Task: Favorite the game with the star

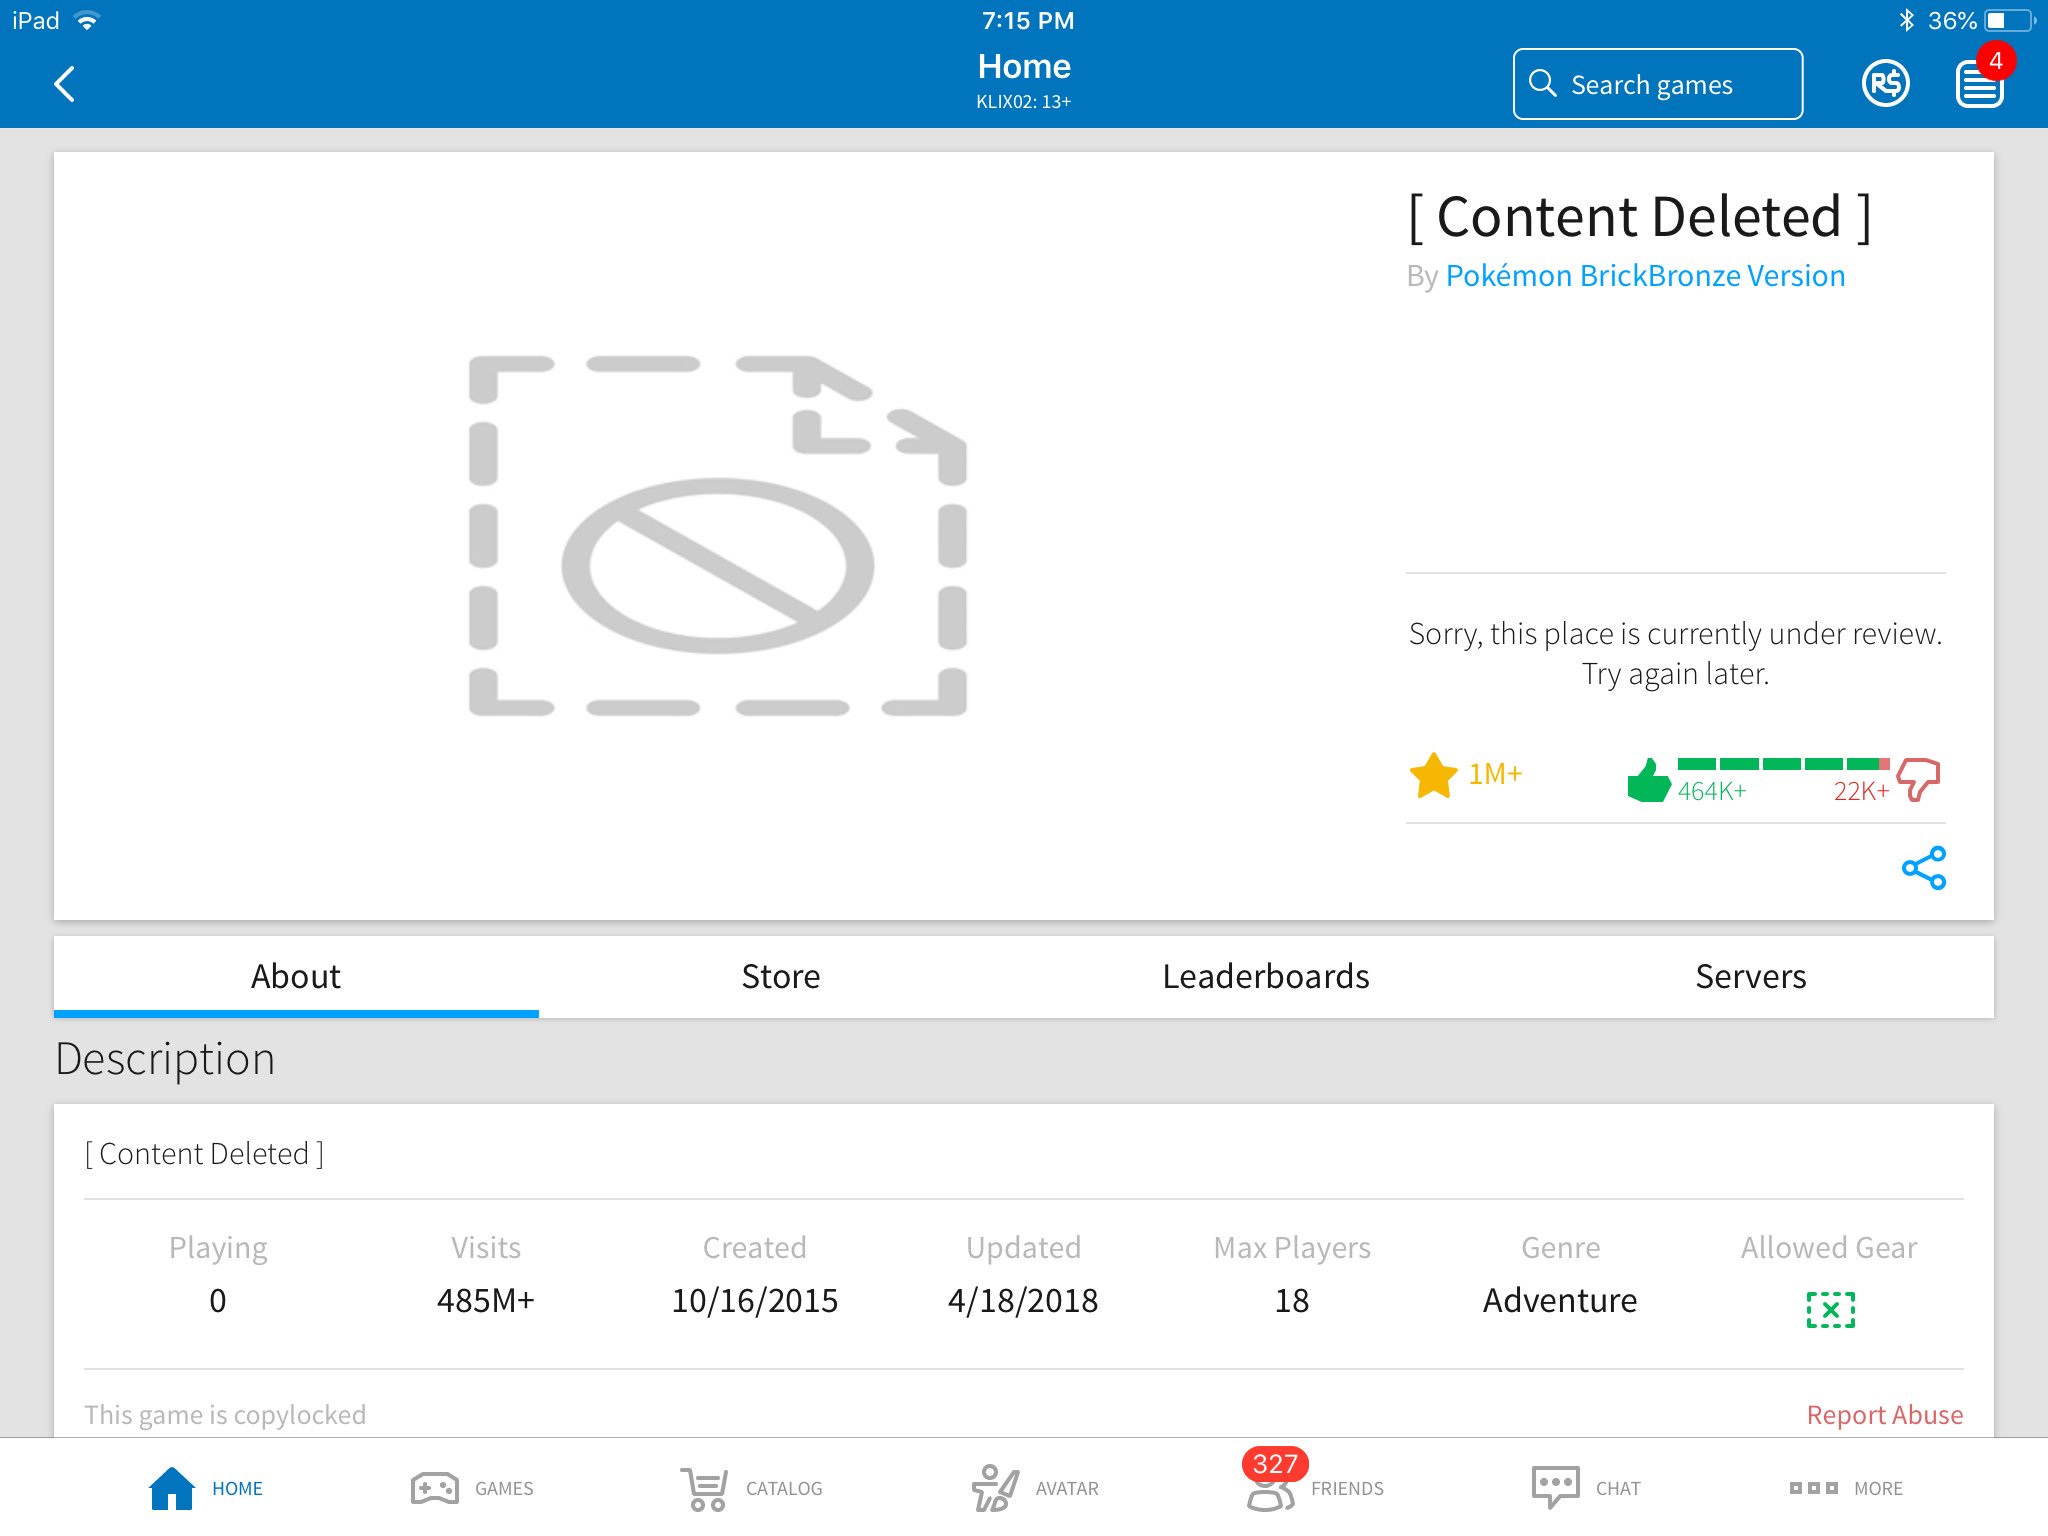Action: (1433, 775)
